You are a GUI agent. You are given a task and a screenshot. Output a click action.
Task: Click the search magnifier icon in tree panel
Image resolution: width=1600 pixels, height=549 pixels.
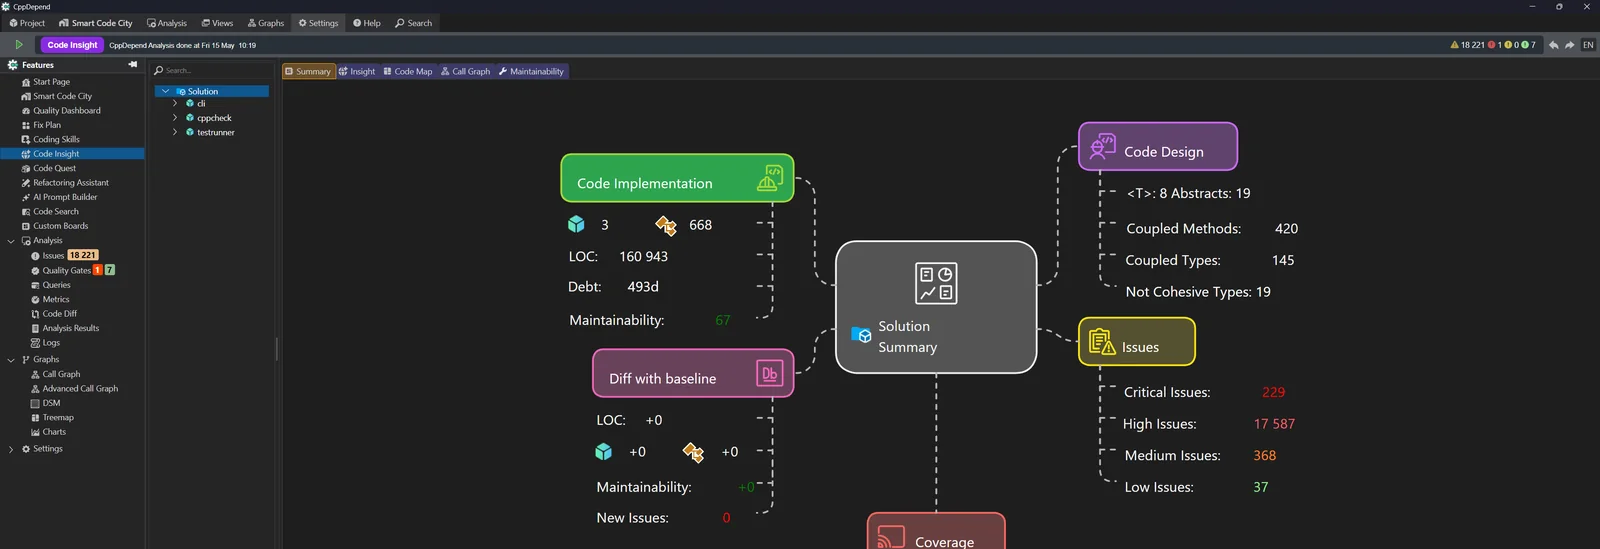(x=159, y=70)
